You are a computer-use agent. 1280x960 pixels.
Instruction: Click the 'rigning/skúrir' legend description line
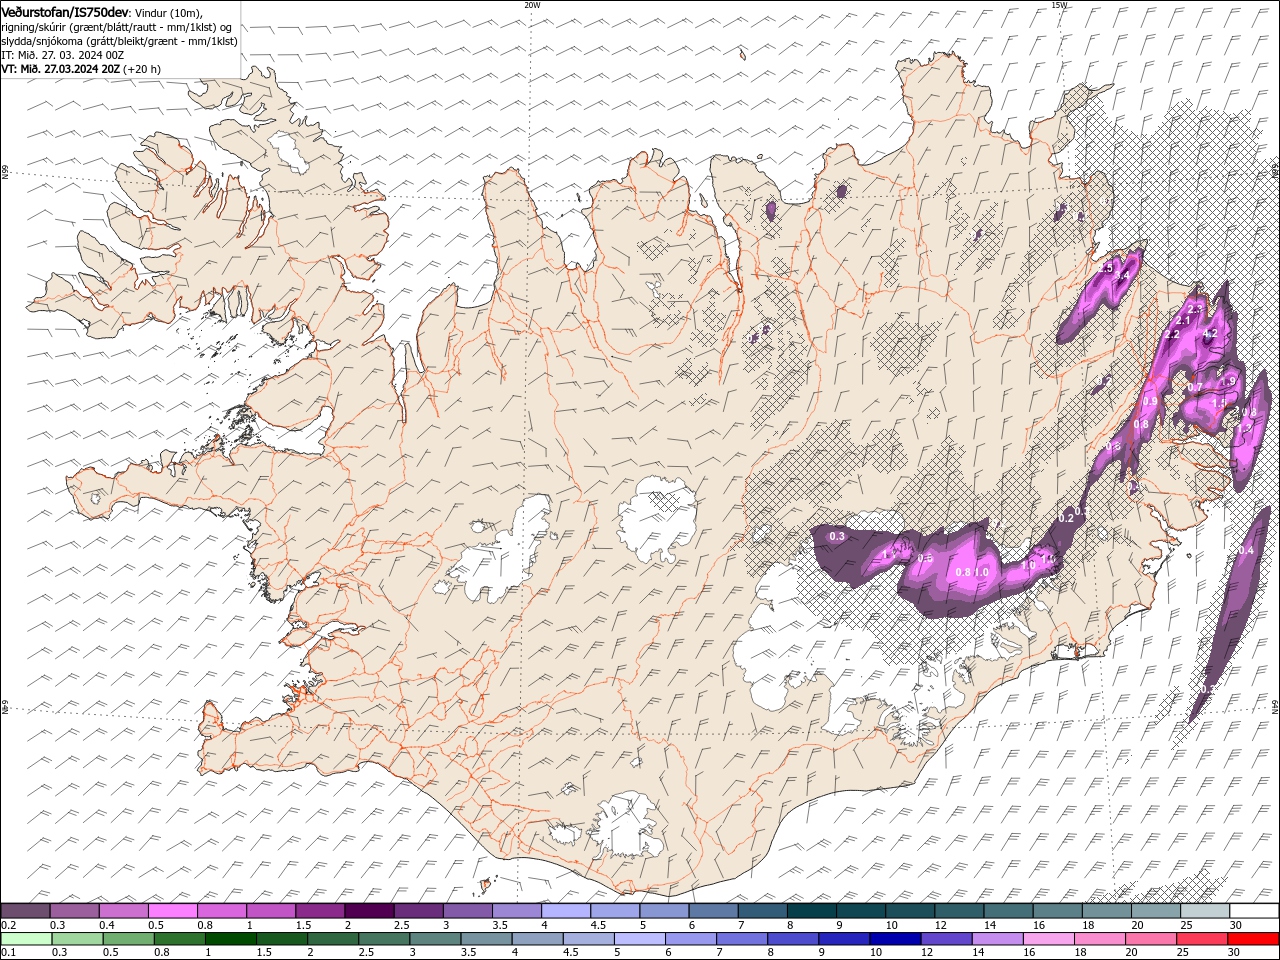(x=116, y=27)
